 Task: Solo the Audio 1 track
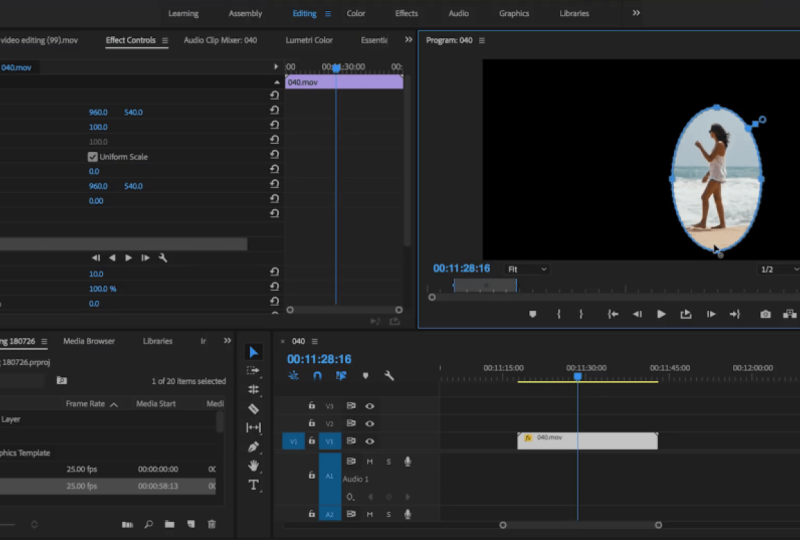389,462
